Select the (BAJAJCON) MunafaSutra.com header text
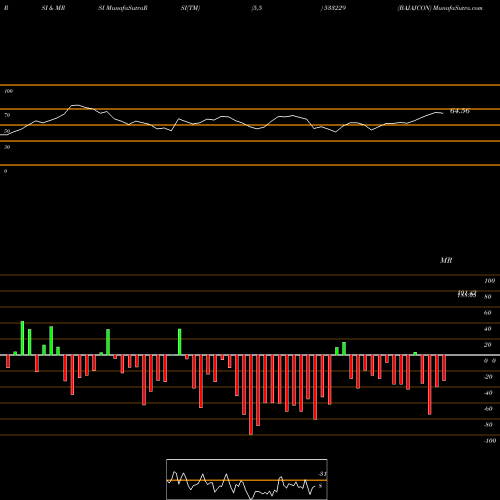The height and width of the screenshot is (500, 500). pos(440,8)
